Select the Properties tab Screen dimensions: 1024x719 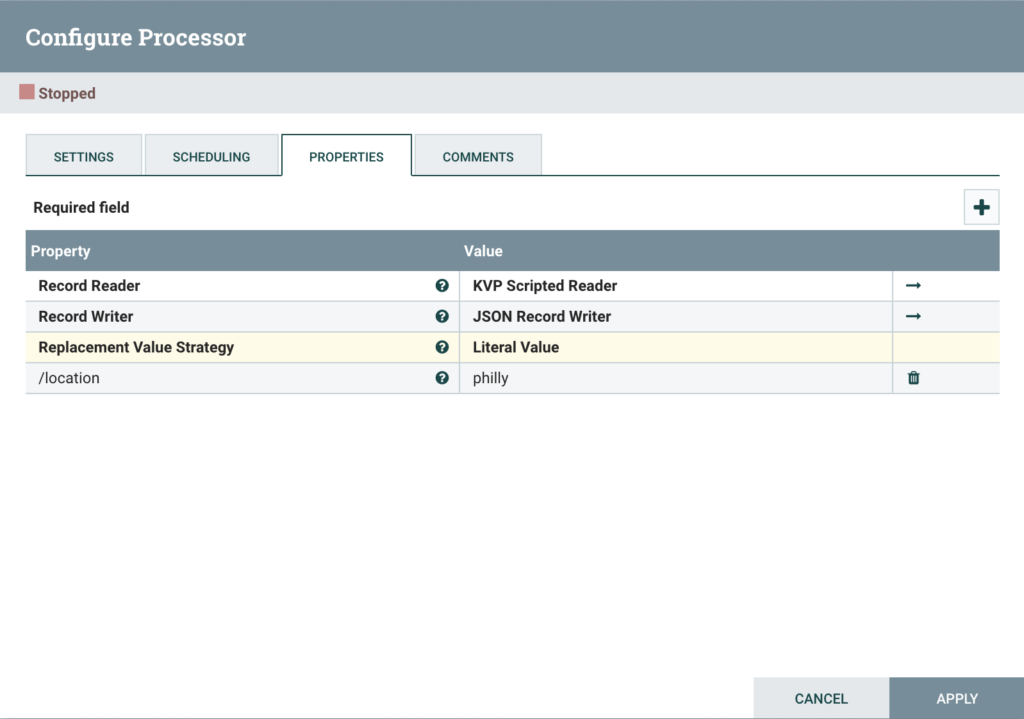[x=346, y=157]
